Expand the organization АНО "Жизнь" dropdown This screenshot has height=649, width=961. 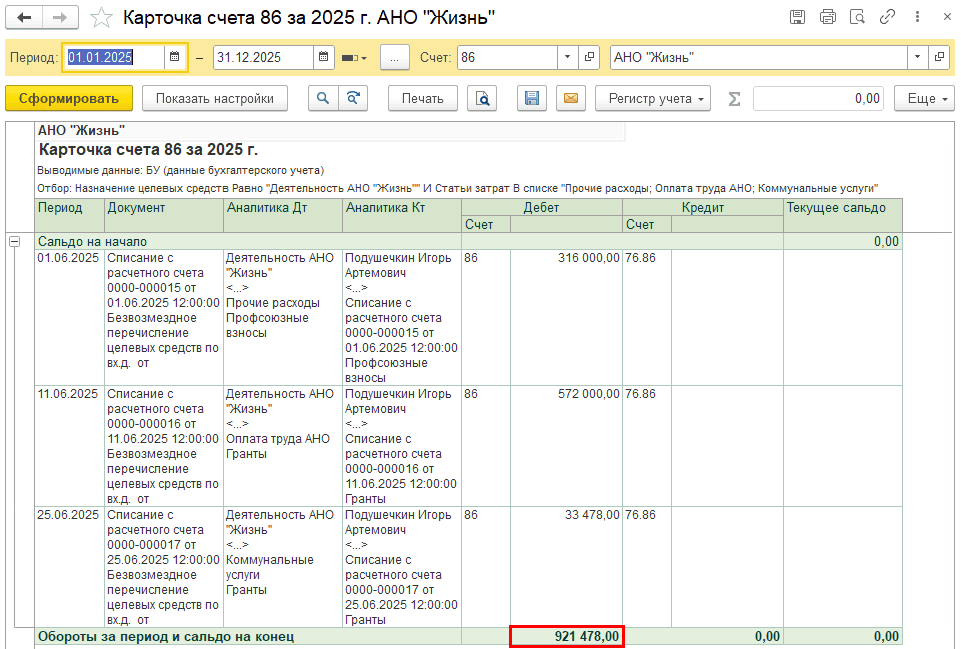pyautogui.click(x=917, y=58)
